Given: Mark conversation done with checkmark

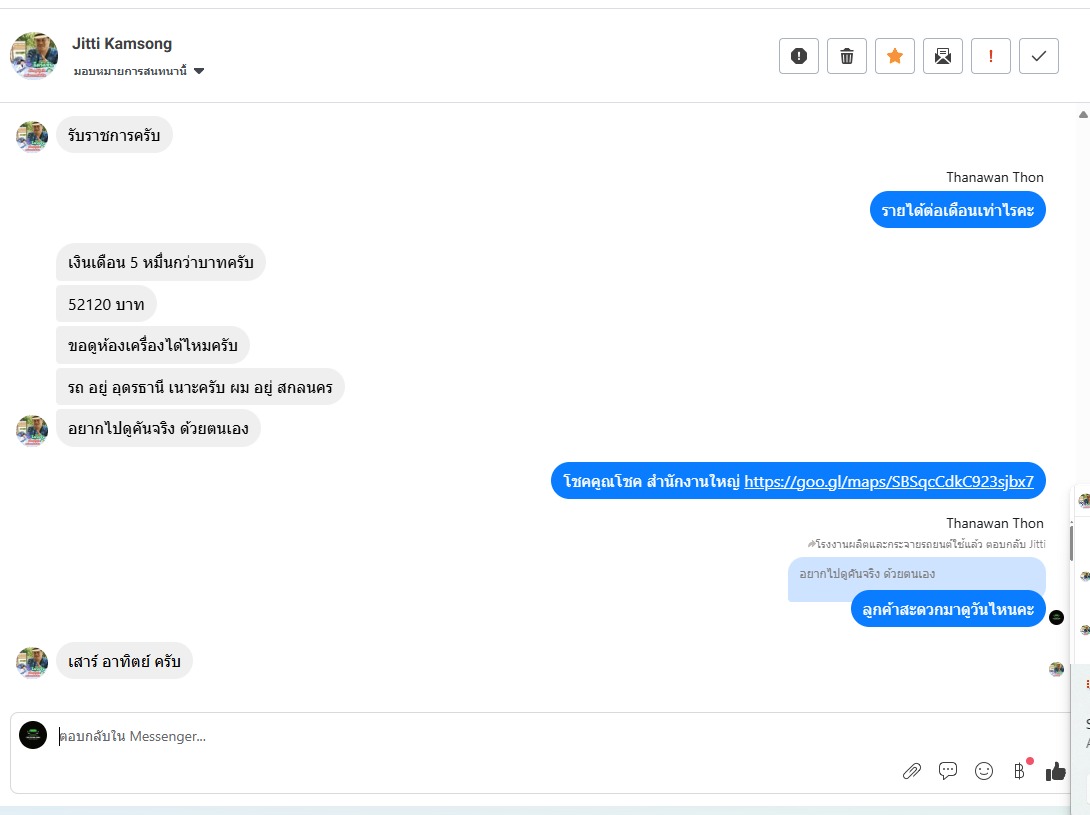Looking at the screenshot, I should point(1039,56).
